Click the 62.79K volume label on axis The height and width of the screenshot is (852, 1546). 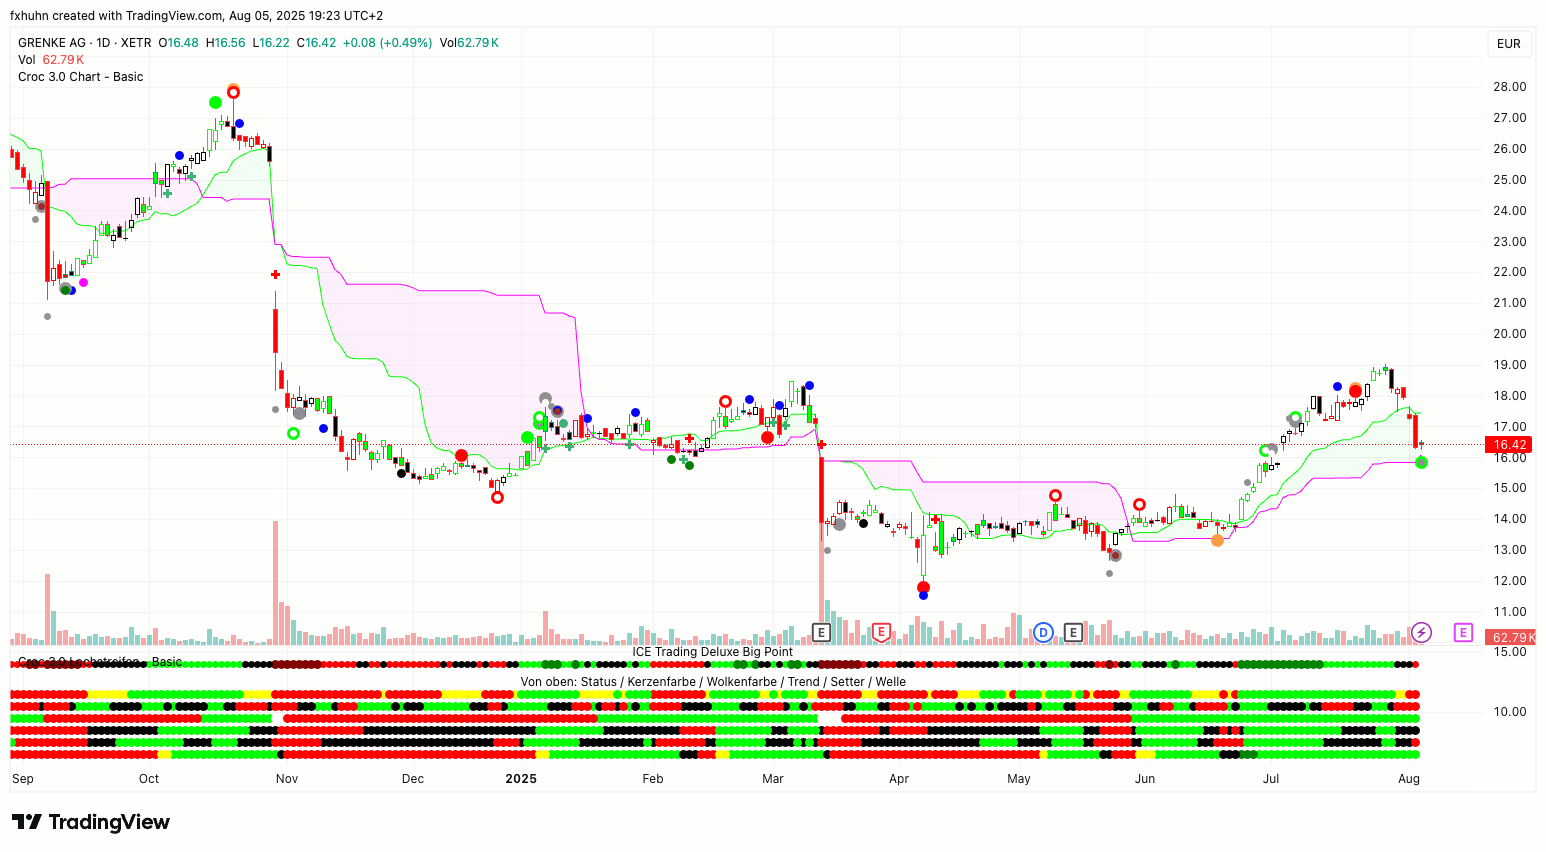coord(1511,637)
